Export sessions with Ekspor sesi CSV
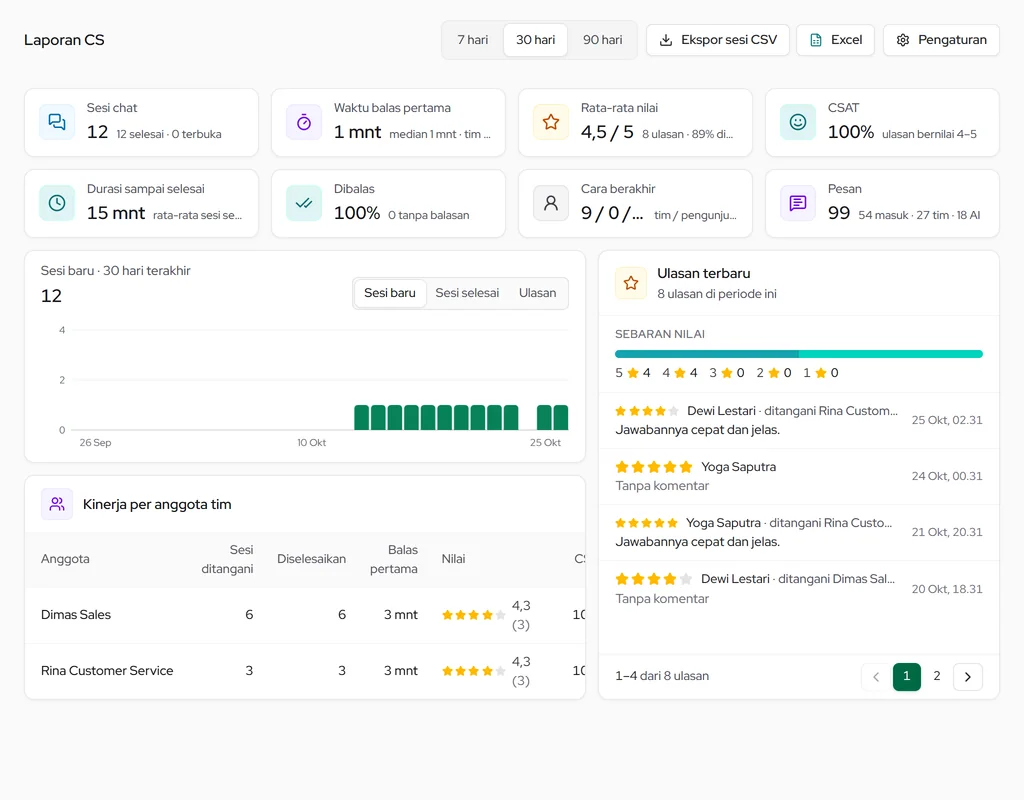The width and height of the screenshot is (1024, 800). (718, 40)
